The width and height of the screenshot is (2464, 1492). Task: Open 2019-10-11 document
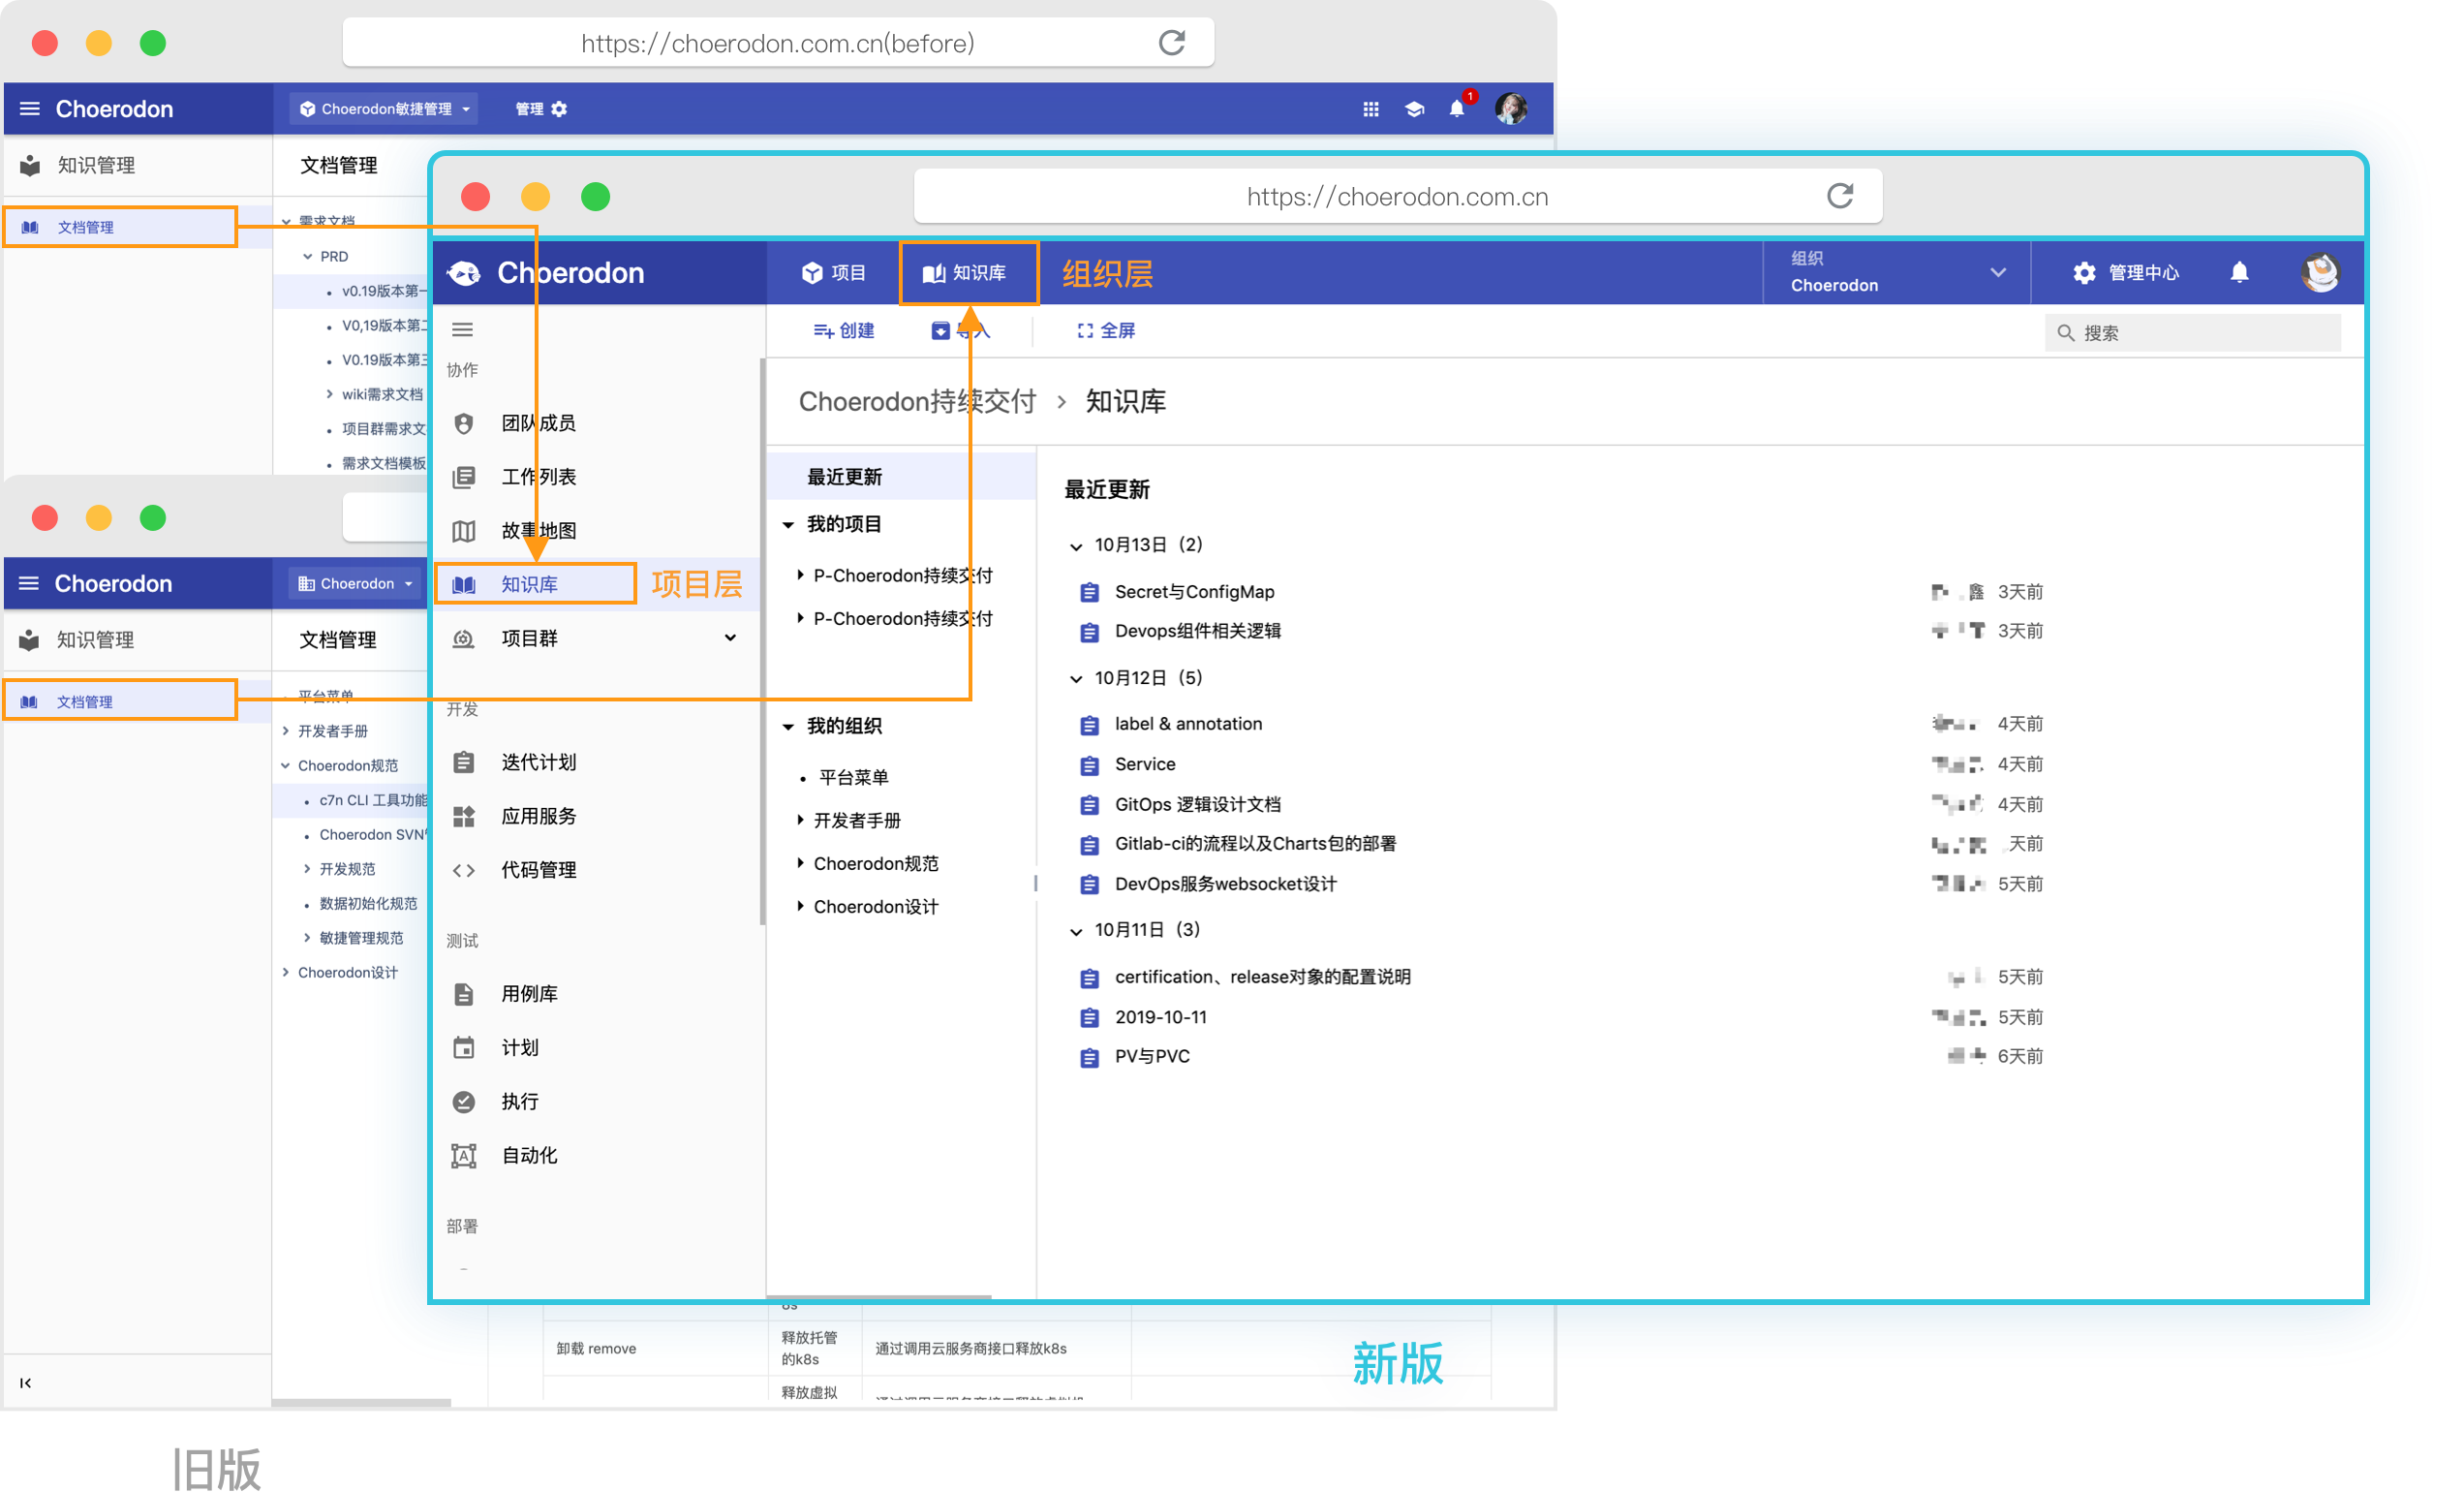click(x=1160, y=1017)
